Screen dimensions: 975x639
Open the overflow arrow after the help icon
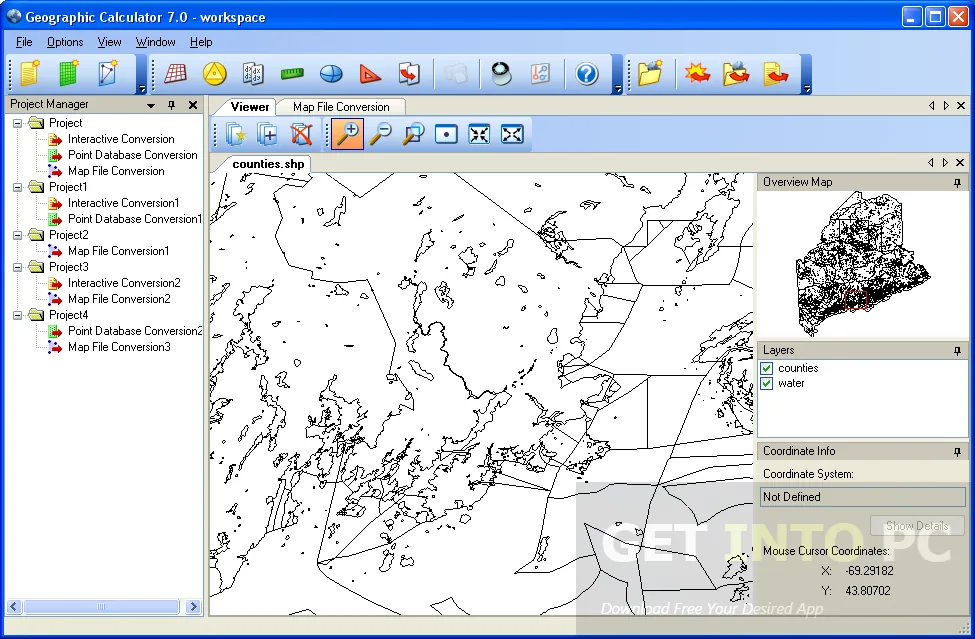coord(617,89)
